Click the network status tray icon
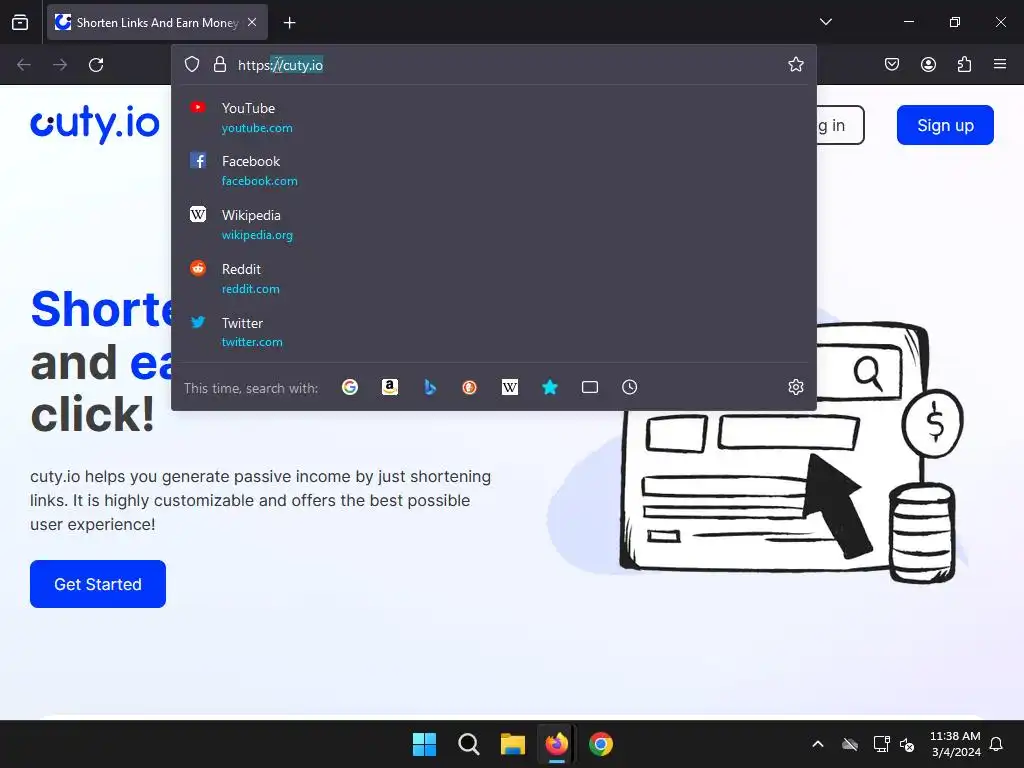1024x768 pixels. [881, 744]
